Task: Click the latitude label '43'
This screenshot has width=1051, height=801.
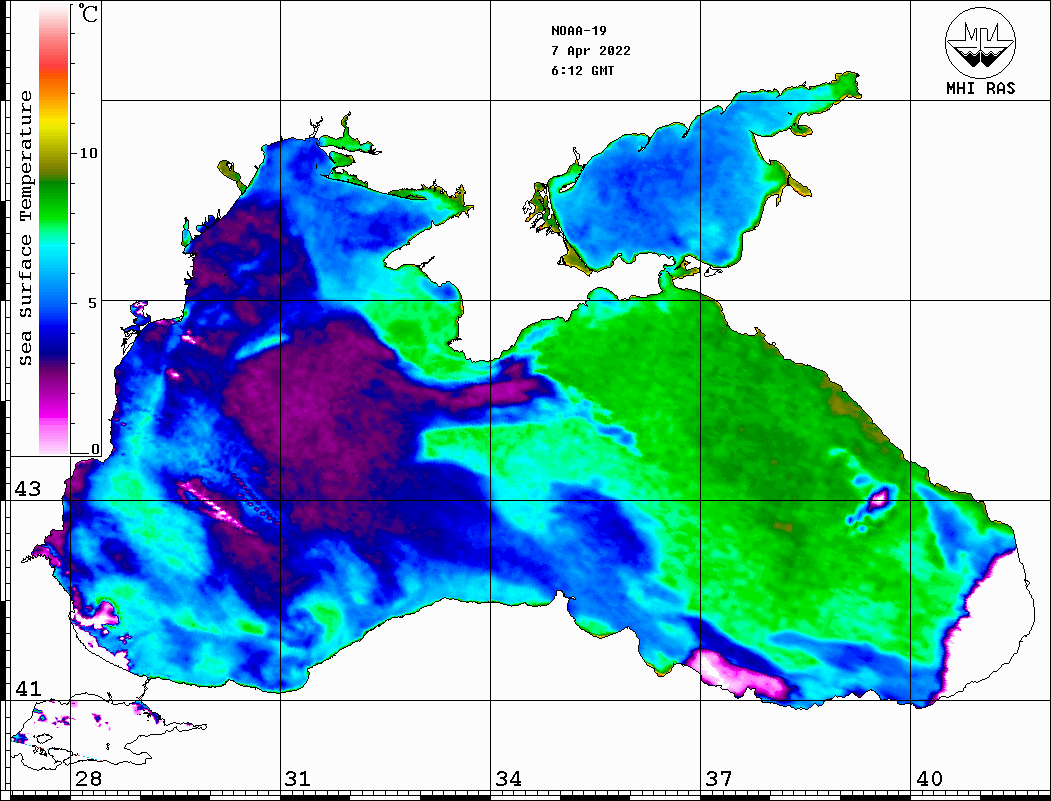Action: coord(28,489)
